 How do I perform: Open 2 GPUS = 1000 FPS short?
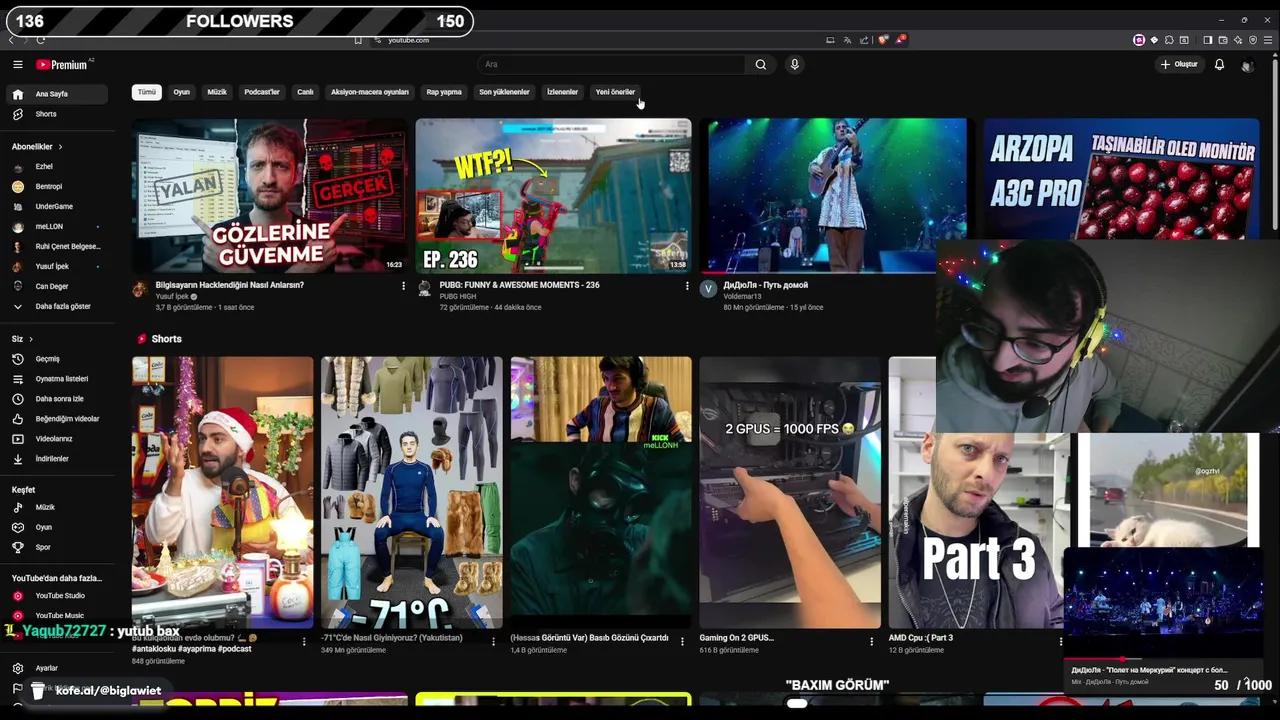[x=790, y=492]
